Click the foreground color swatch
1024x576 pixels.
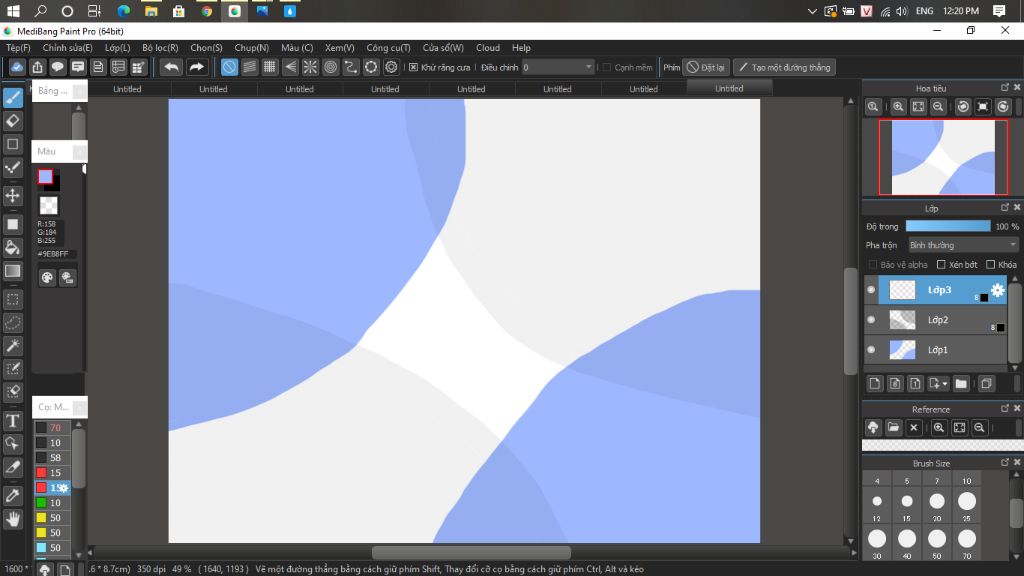tap(45, 176)
